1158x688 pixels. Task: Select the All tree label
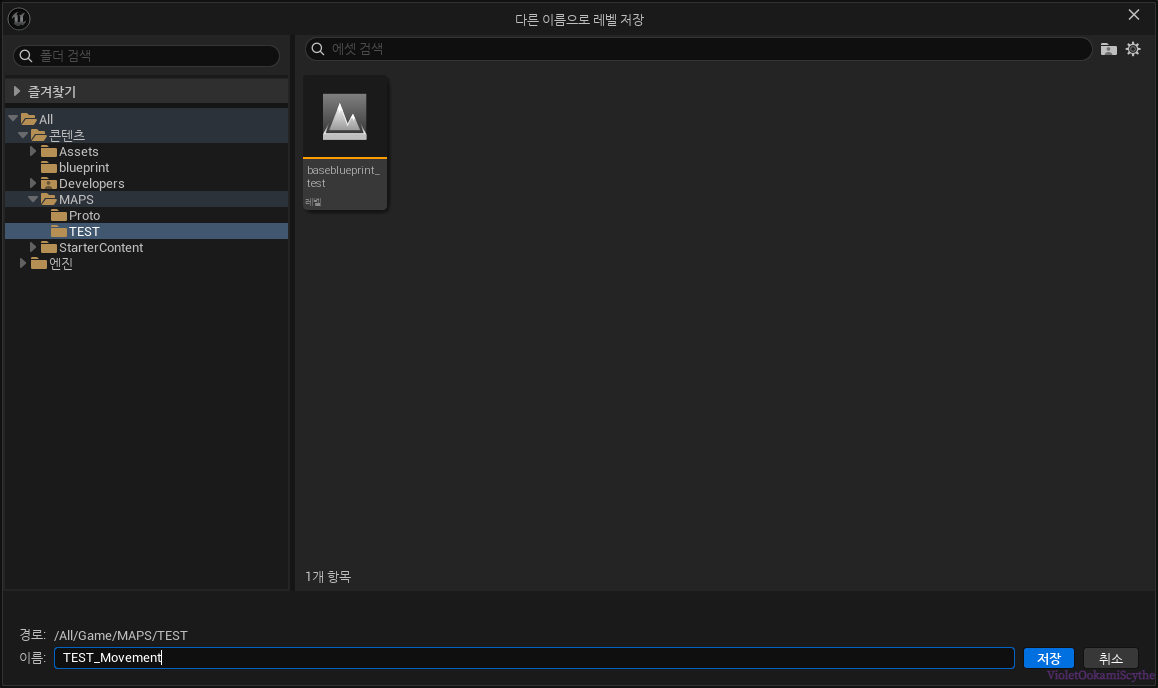[46, 119]
